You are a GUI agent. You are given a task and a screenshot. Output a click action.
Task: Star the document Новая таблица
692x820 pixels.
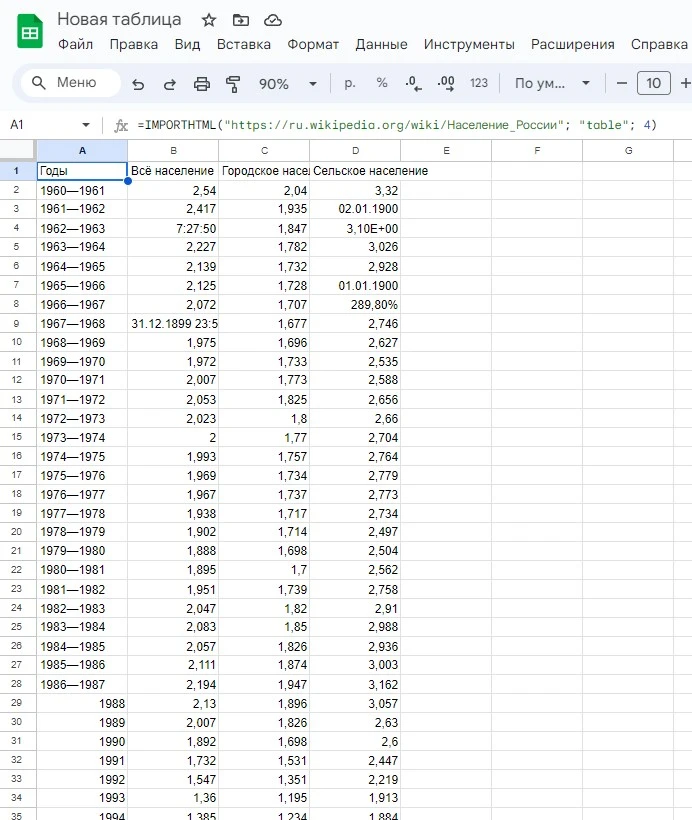click(208, 20)
